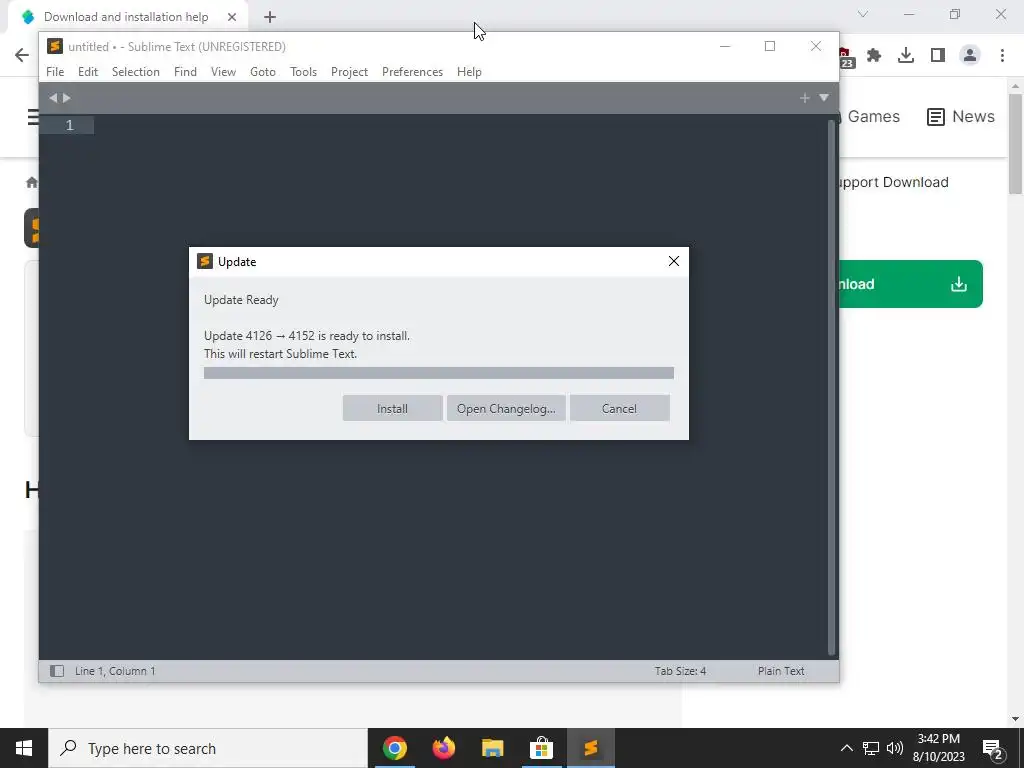Screen dimensions: 1024x768
Task: Toggle Chrome side panel icon
Action: (x=938, y=56)
